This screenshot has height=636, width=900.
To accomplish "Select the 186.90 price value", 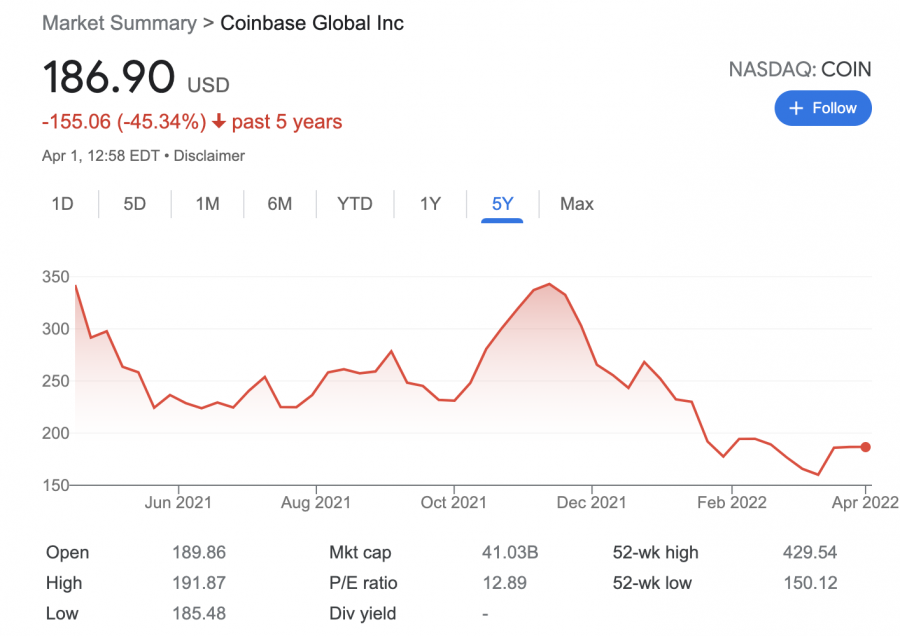I will pos(108,76).
